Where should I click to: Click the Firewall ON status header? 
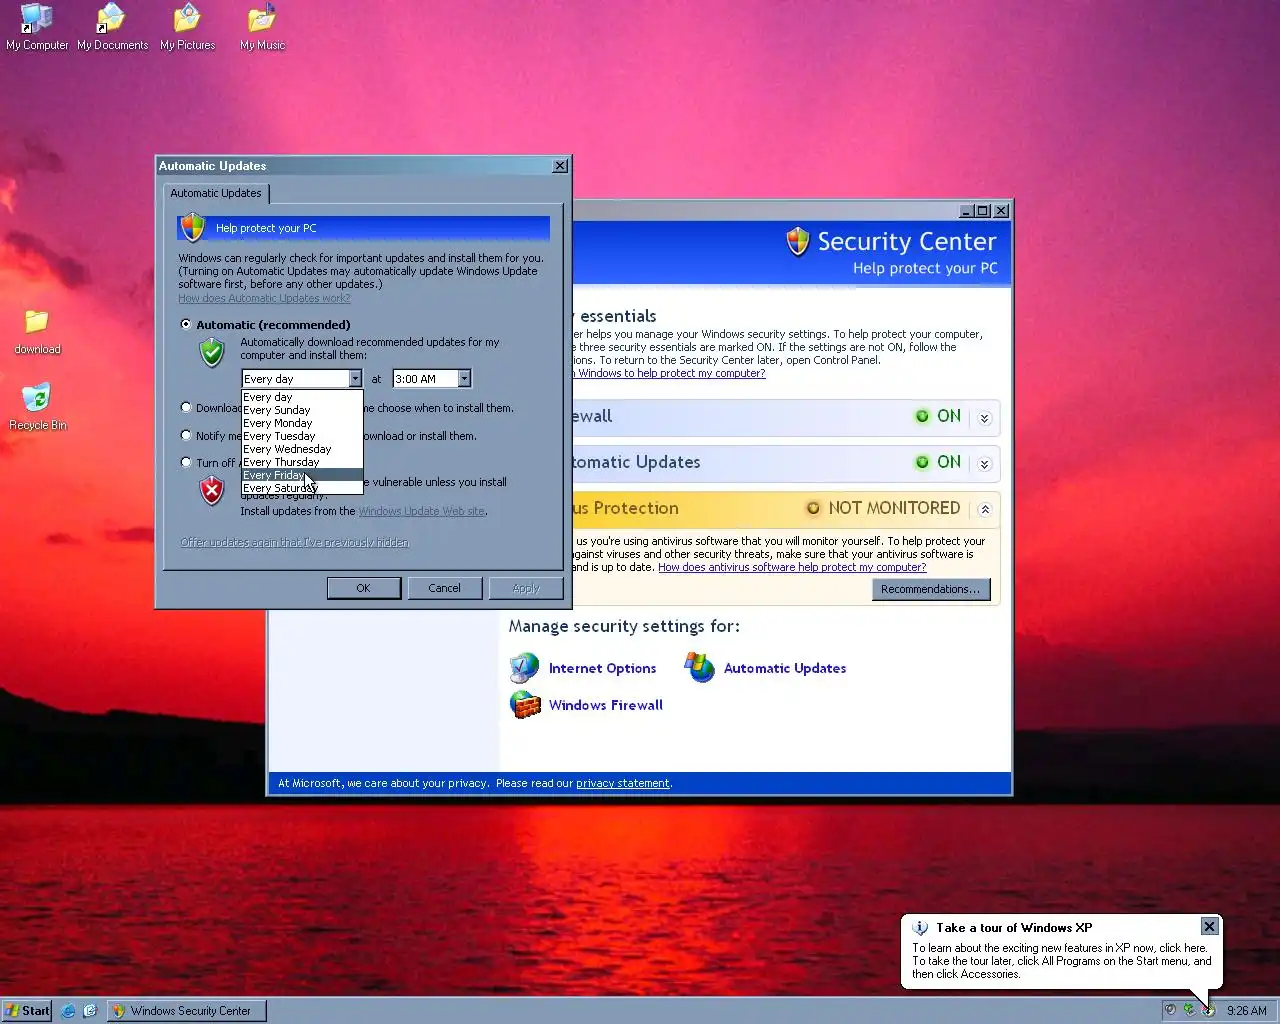(784, 417)
